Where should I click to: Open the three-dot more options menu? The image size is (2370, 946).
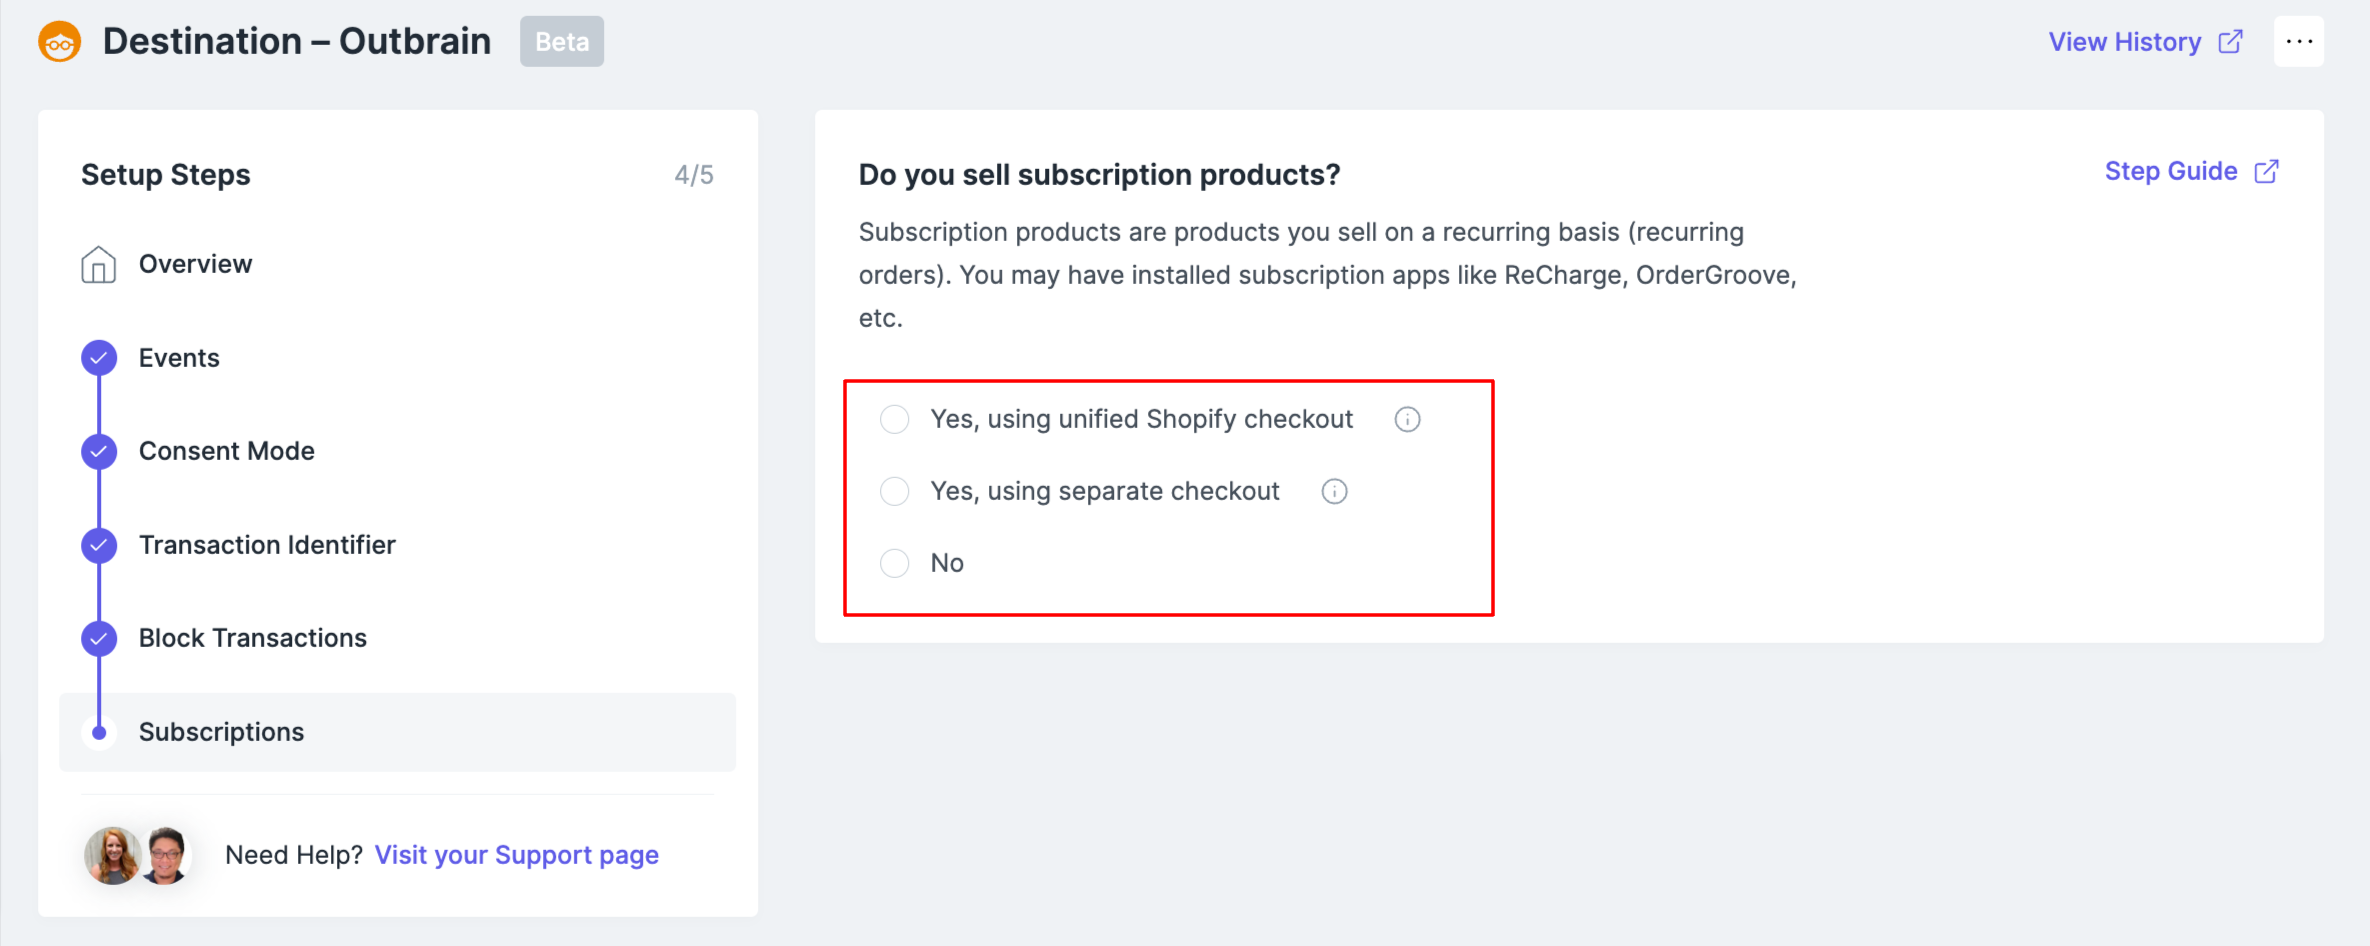[x=2298, y=42]
